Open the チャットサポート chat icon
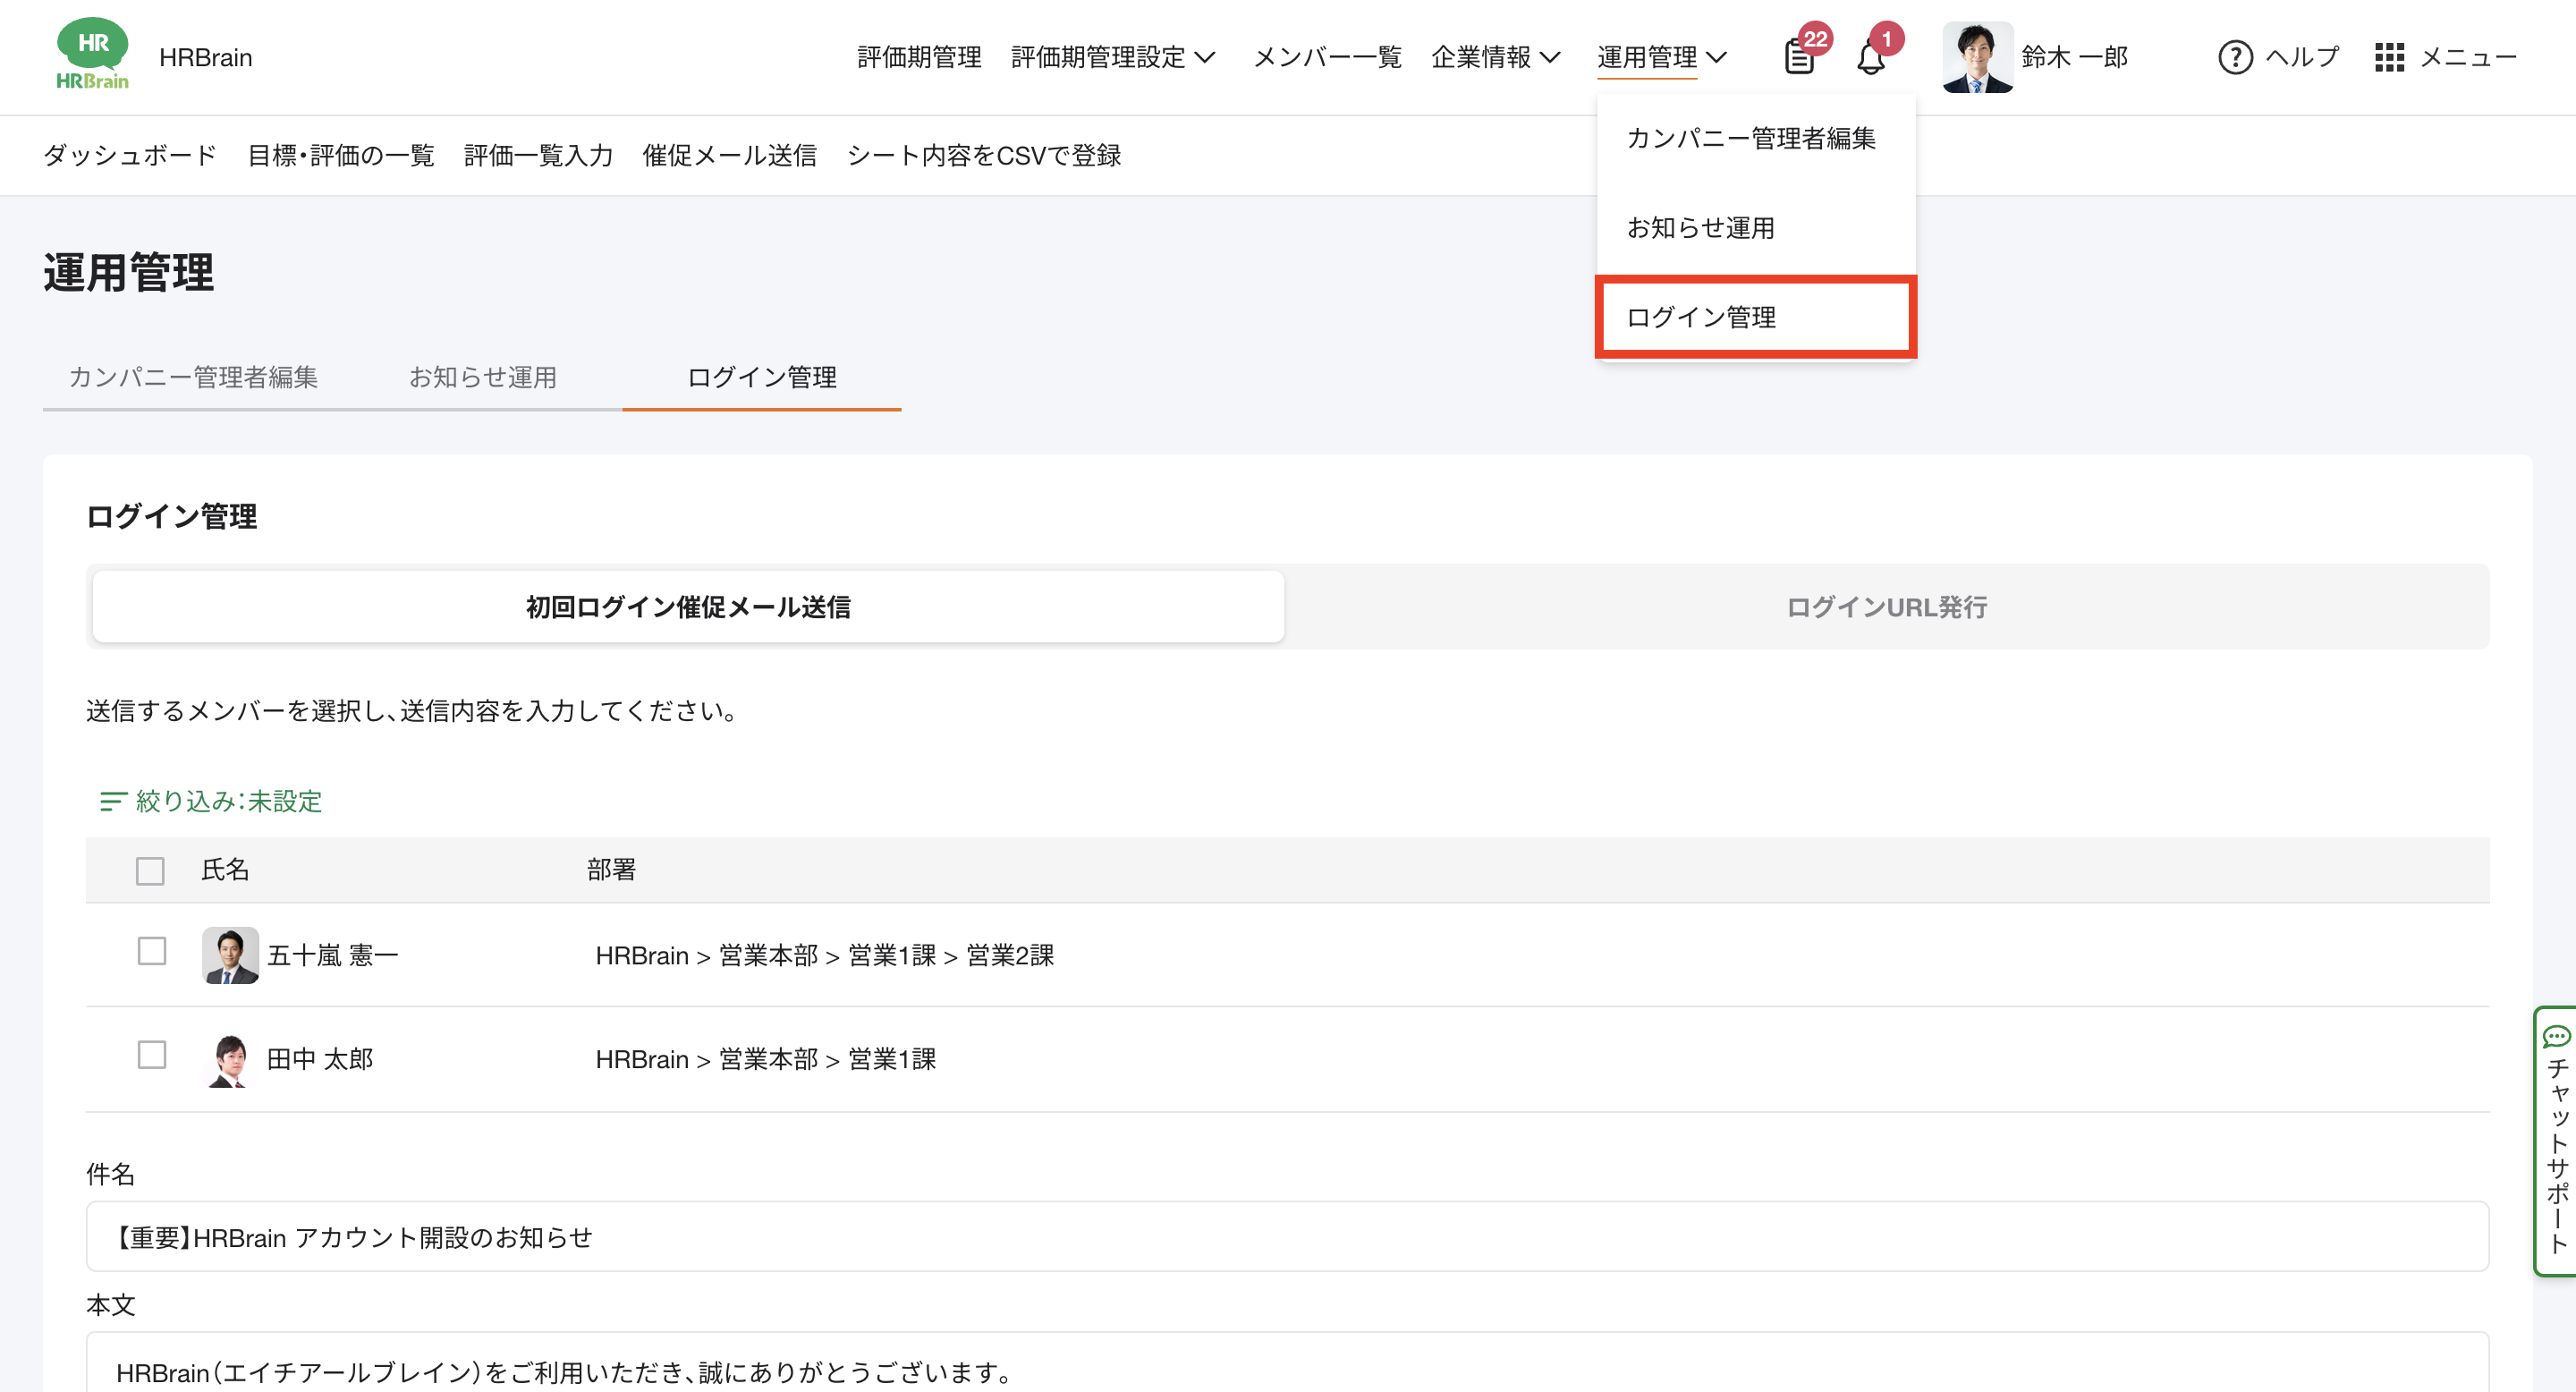 click(2556, 1036)
